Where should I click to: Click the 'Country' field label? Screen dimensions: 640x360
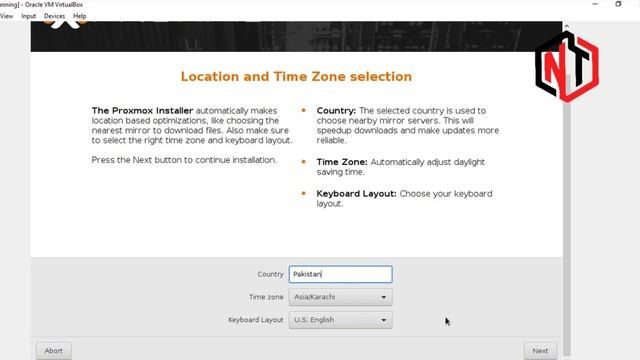point(270,274)
